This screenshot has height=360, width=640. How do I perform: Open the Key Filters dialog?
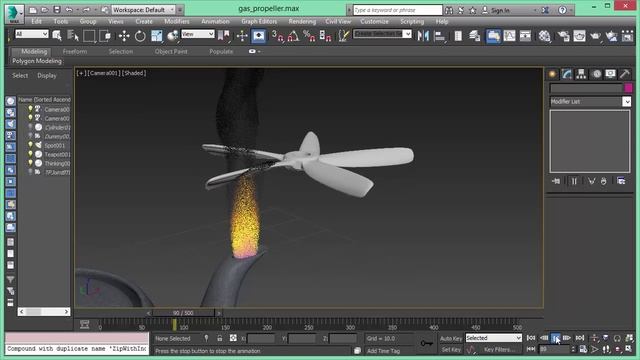(x=499, y=350)
